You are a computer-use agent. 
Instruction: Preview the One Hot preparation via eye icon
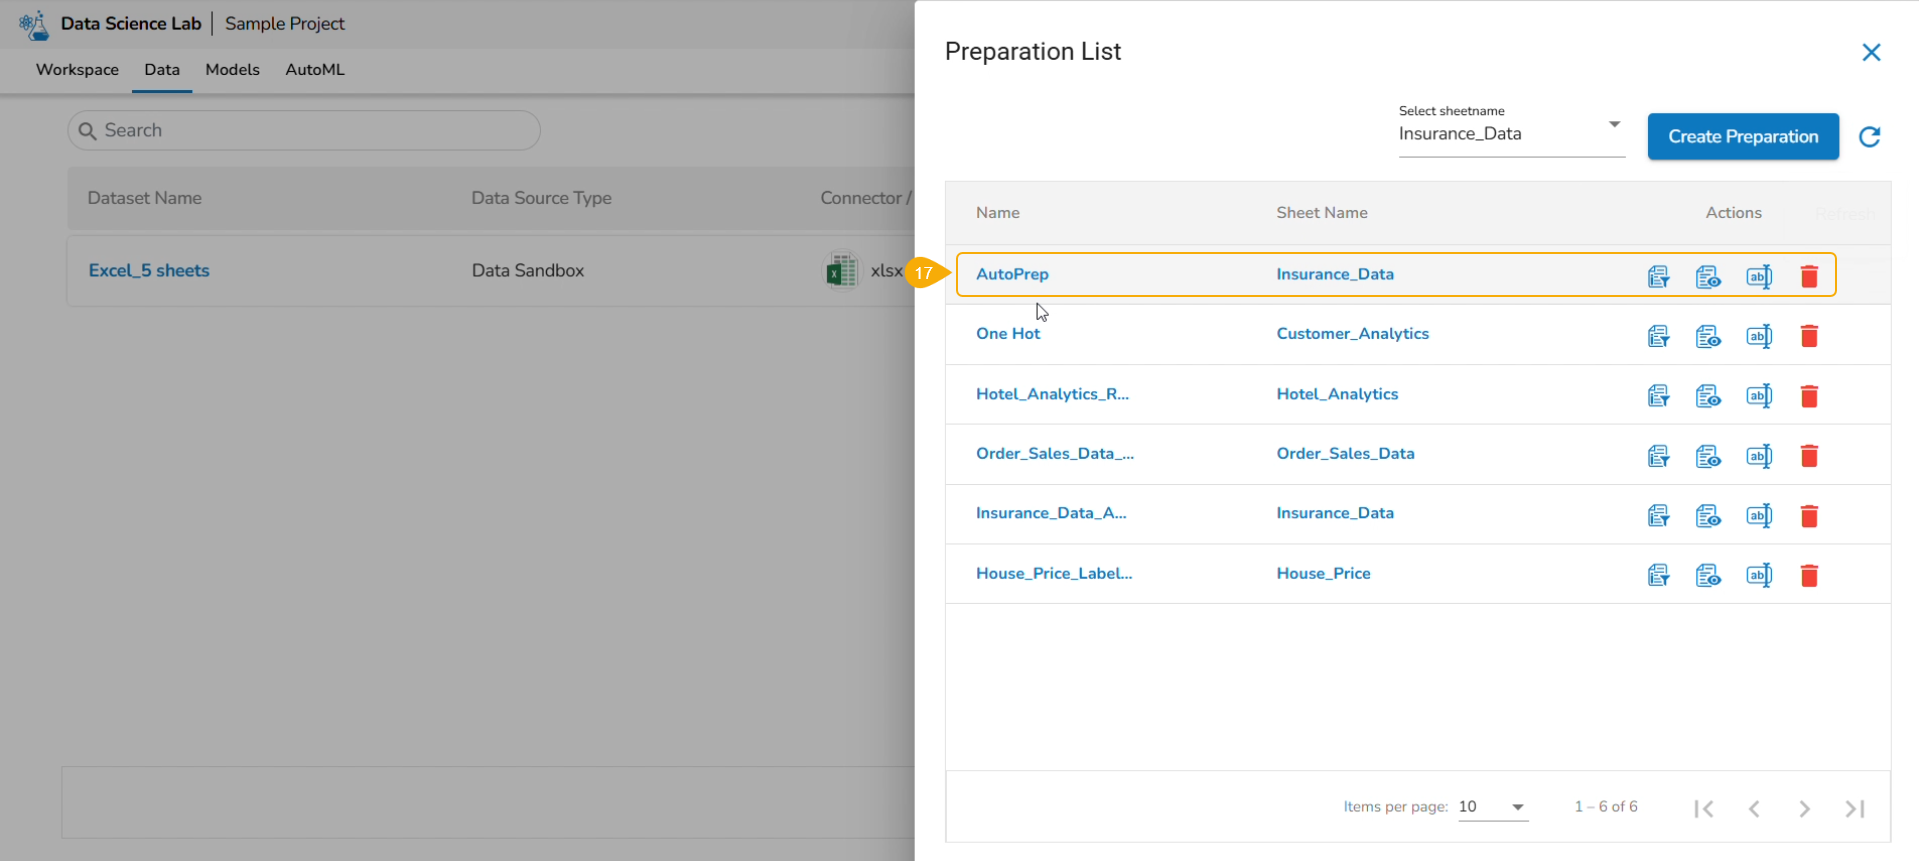coord(1708,336)
